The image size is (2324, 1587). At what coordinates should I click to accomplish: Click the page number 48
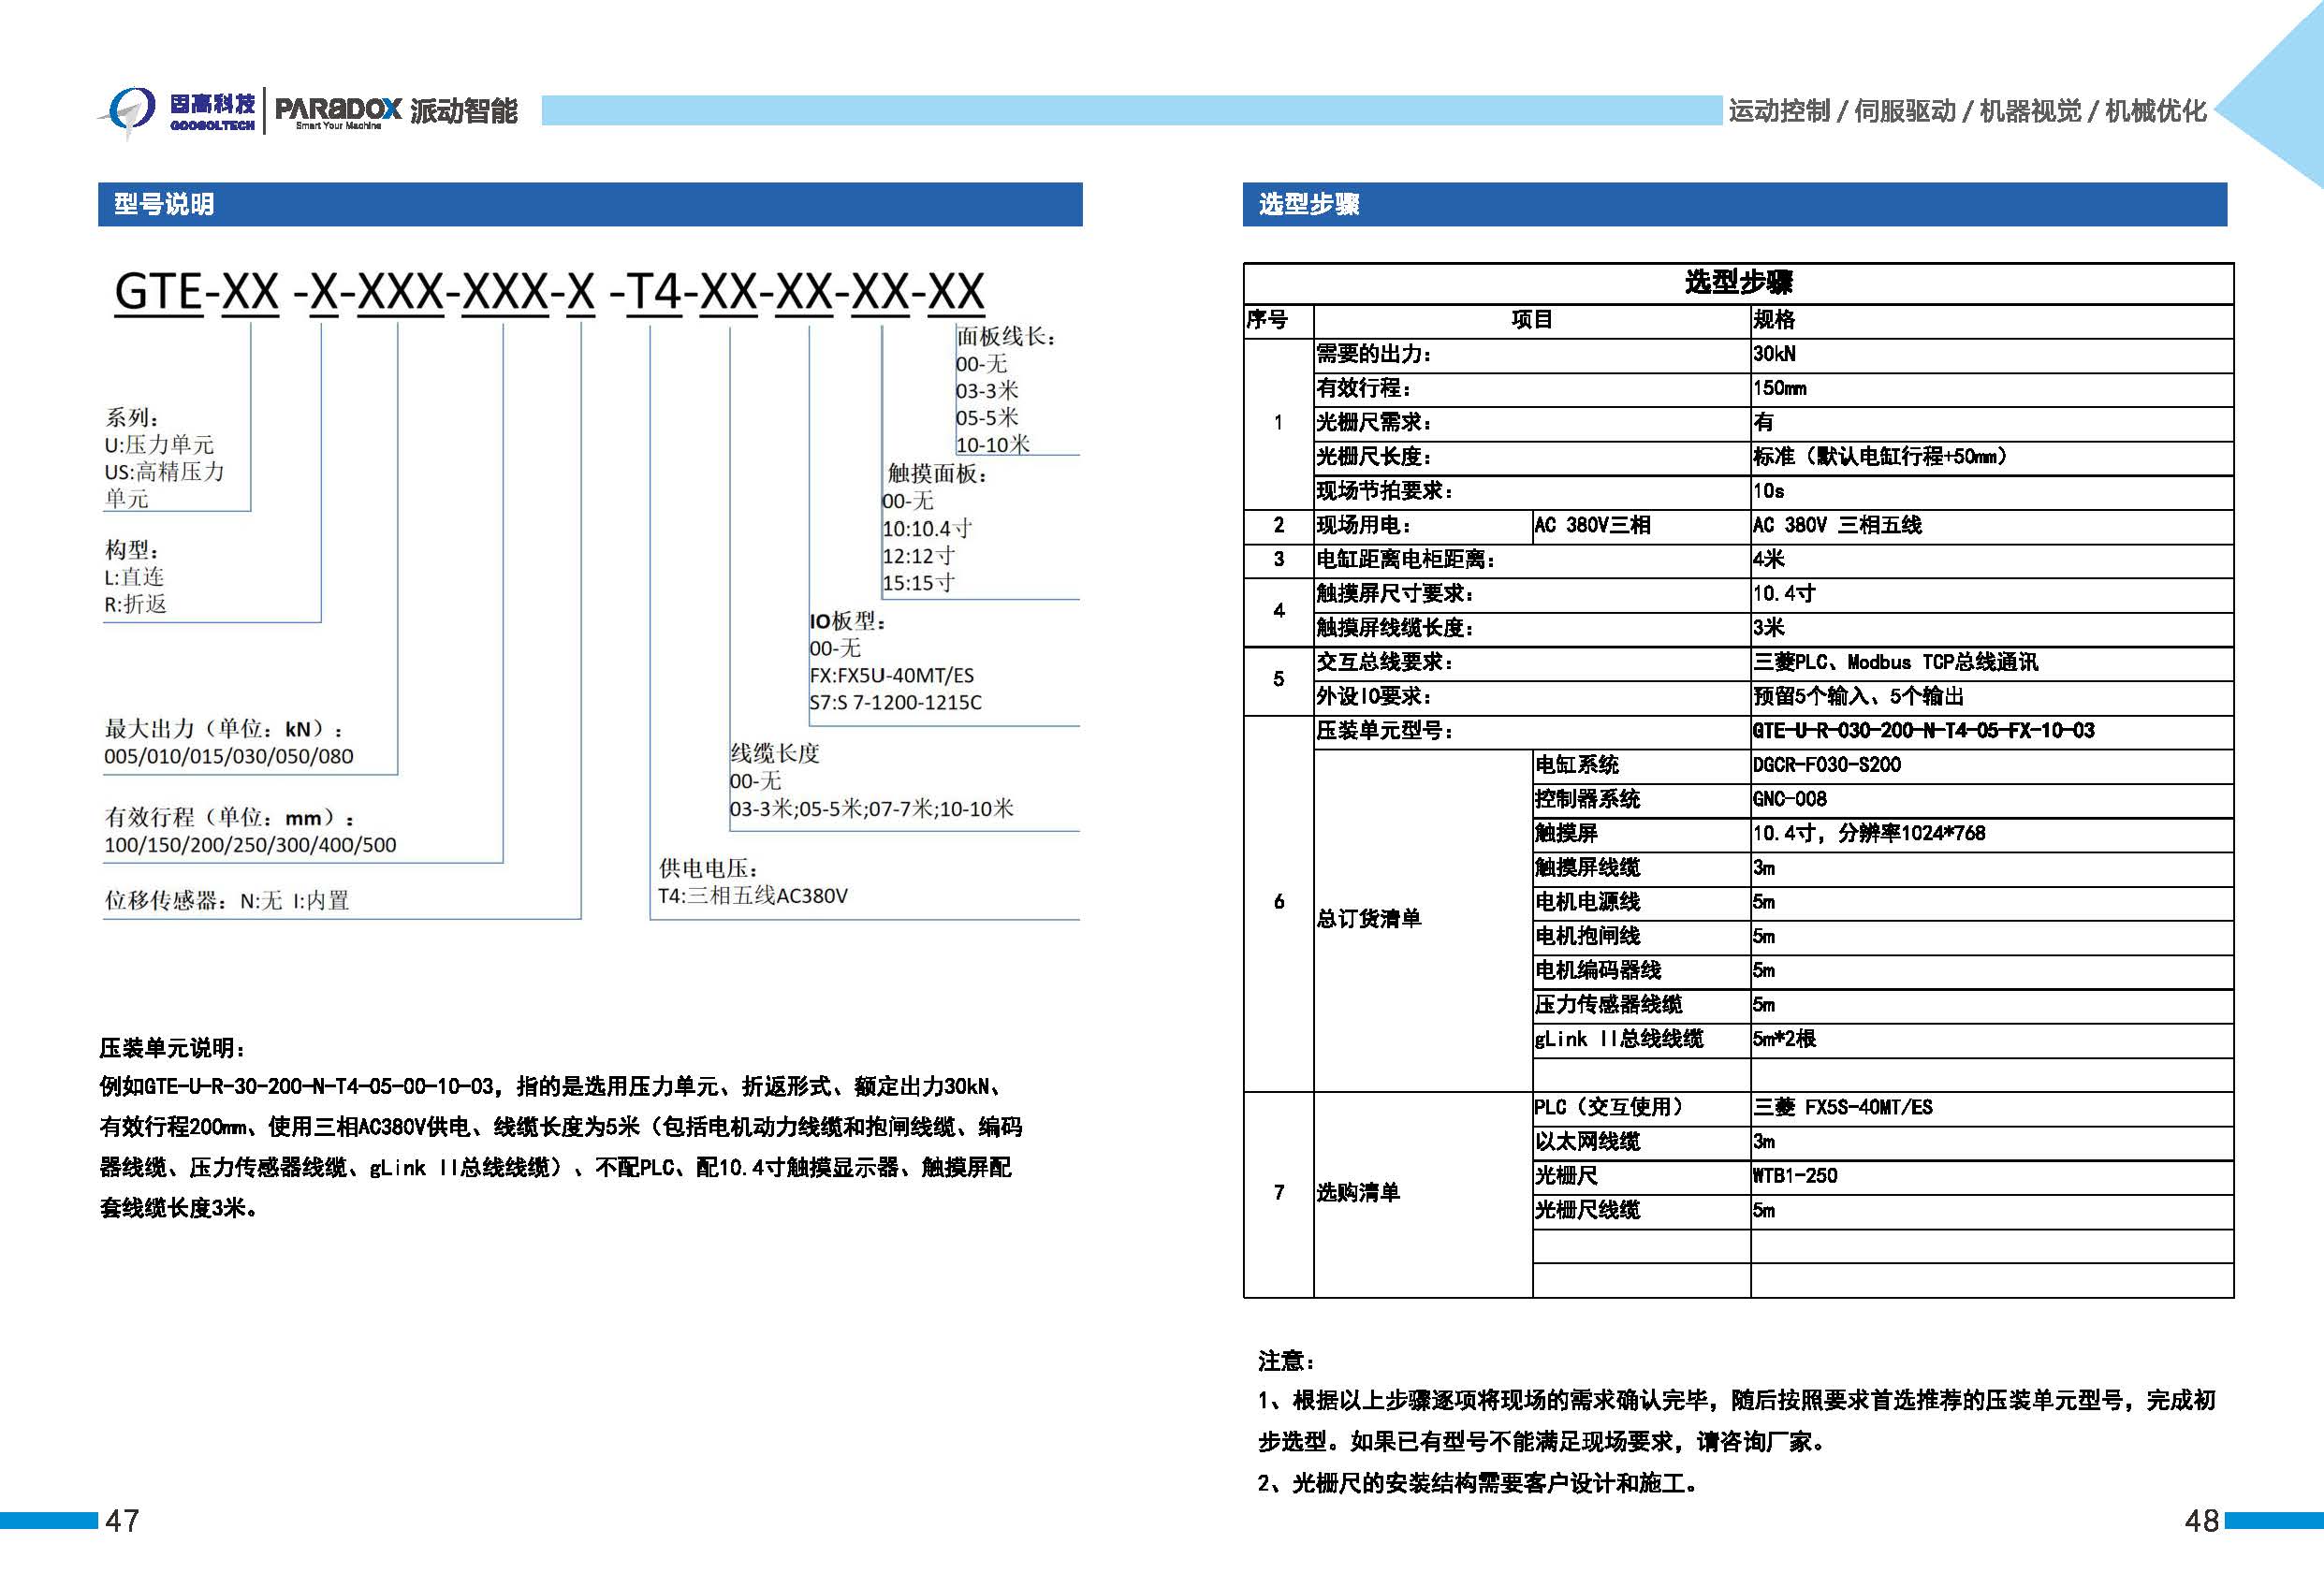(2201, 1521)
